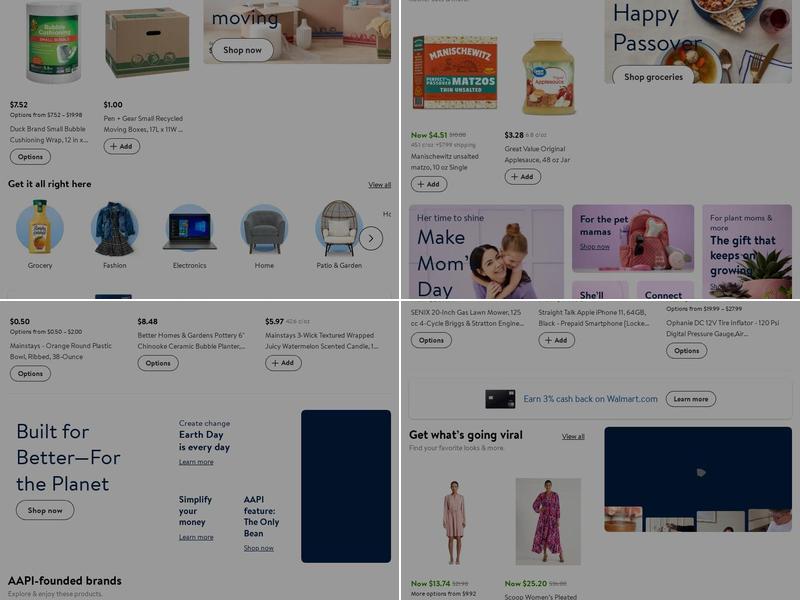Image resolution: width=800 pixels, height=600 pixels.
Task: Click Shop now under Built for Better
Action: tap(45, 510)
